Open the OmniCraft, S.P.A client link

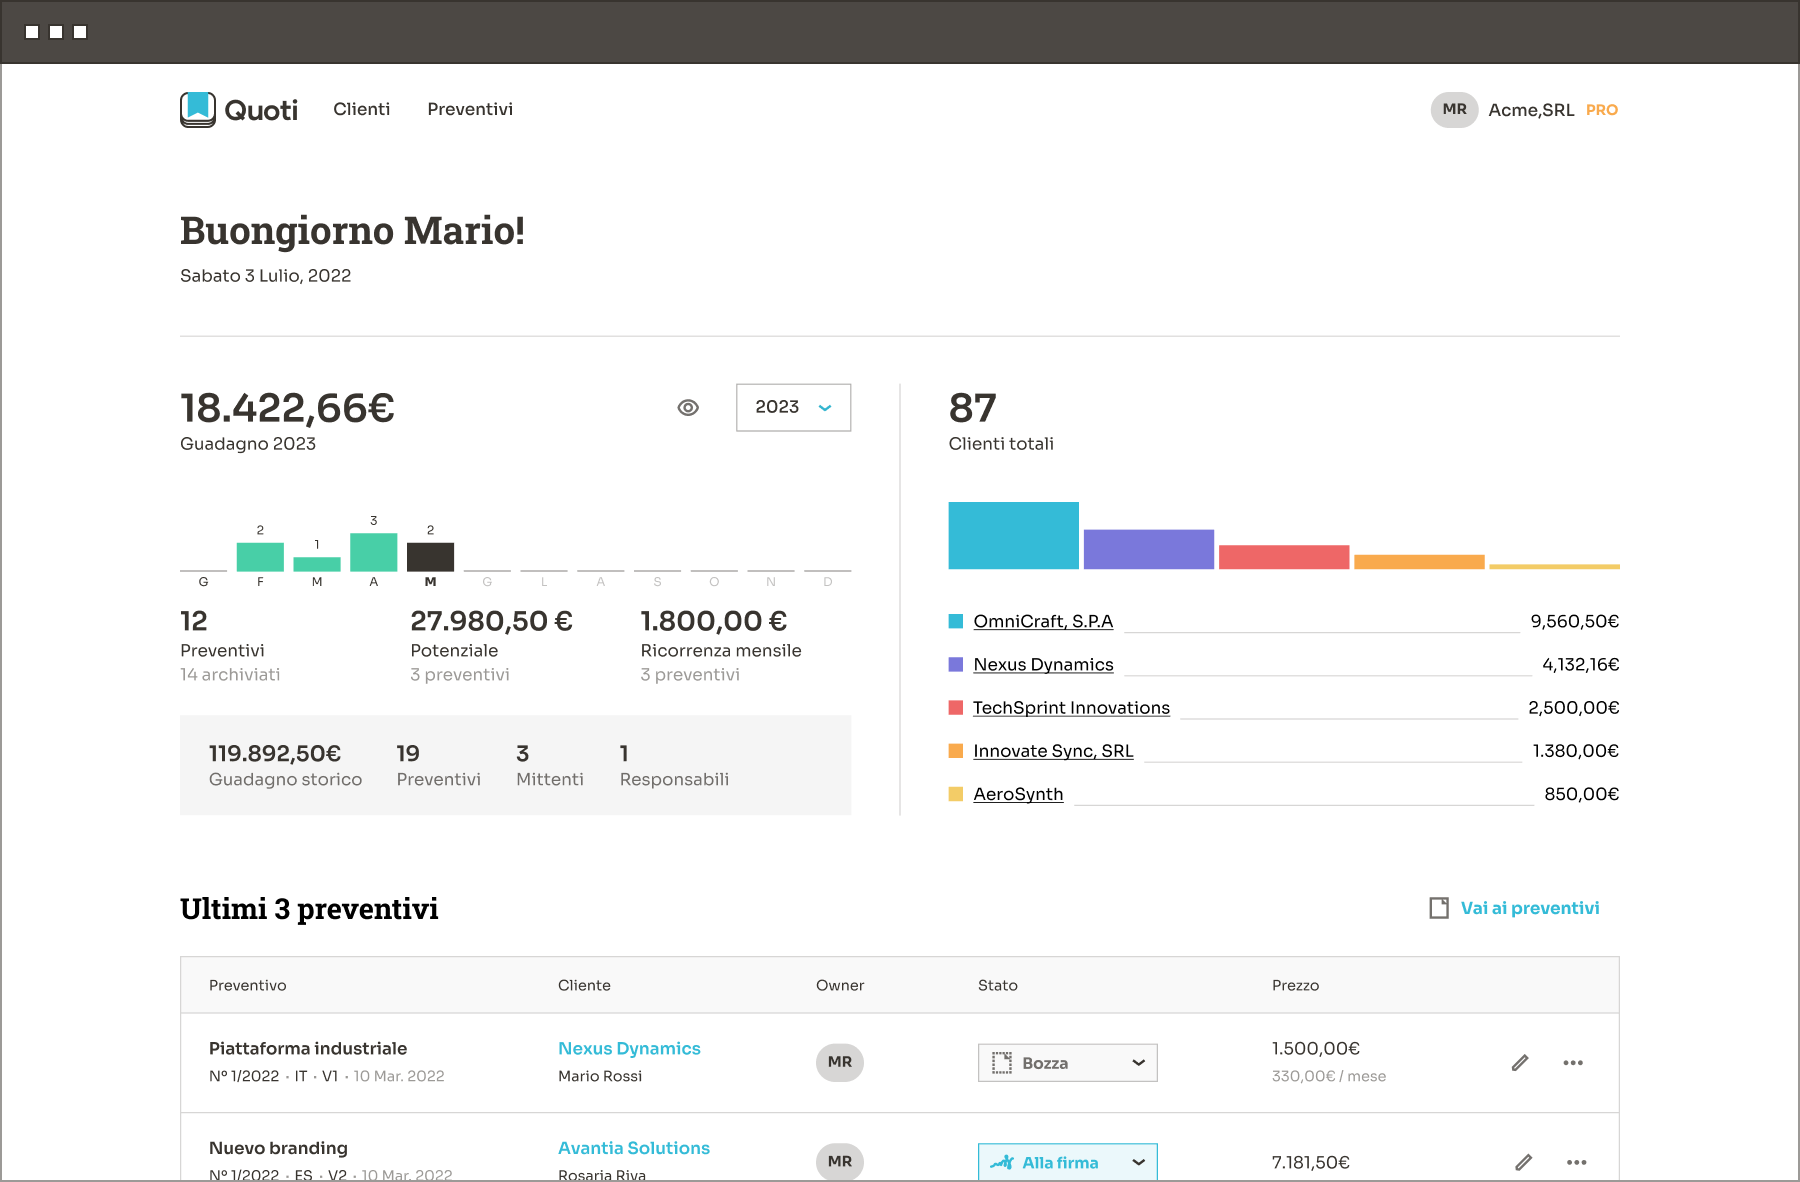[1043, 621]
